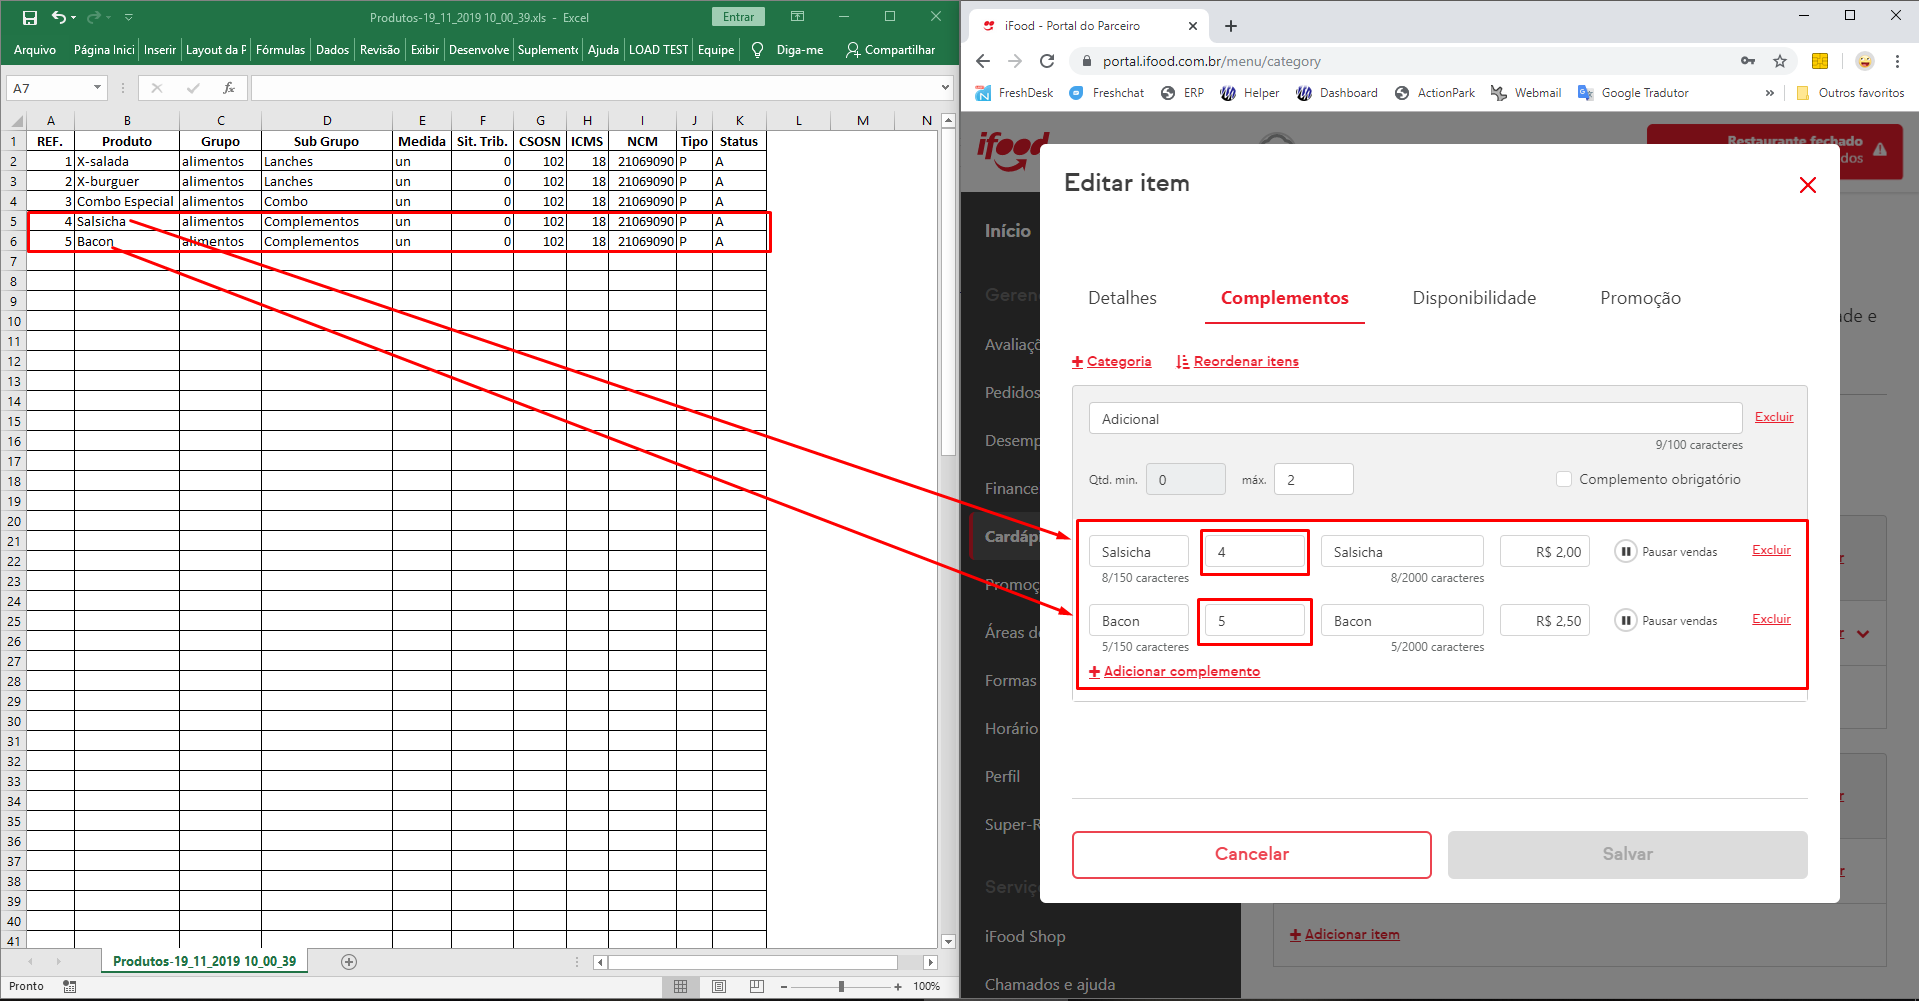Viewport: 1919px width, 1001px height.
Task: Close the Editar item dialog
Action: point(1808,185)
